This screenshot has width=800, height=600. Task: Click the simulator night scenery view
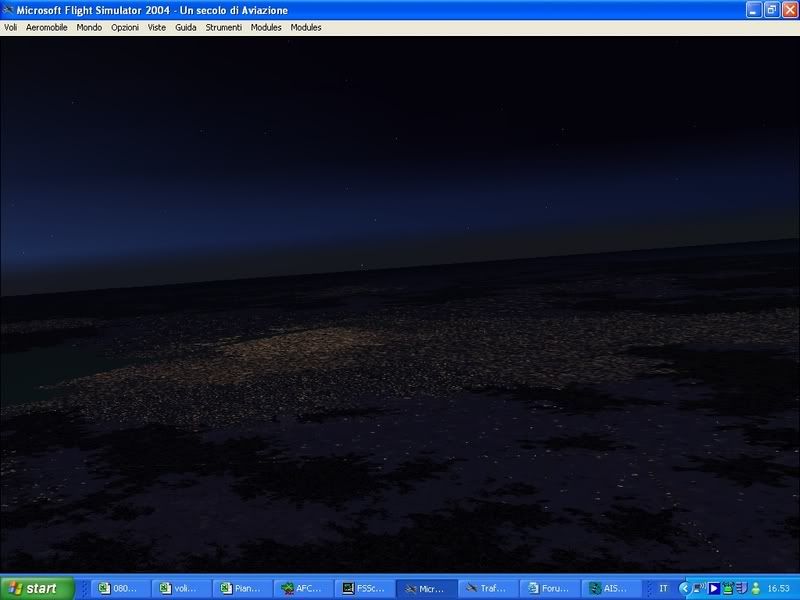400,304
